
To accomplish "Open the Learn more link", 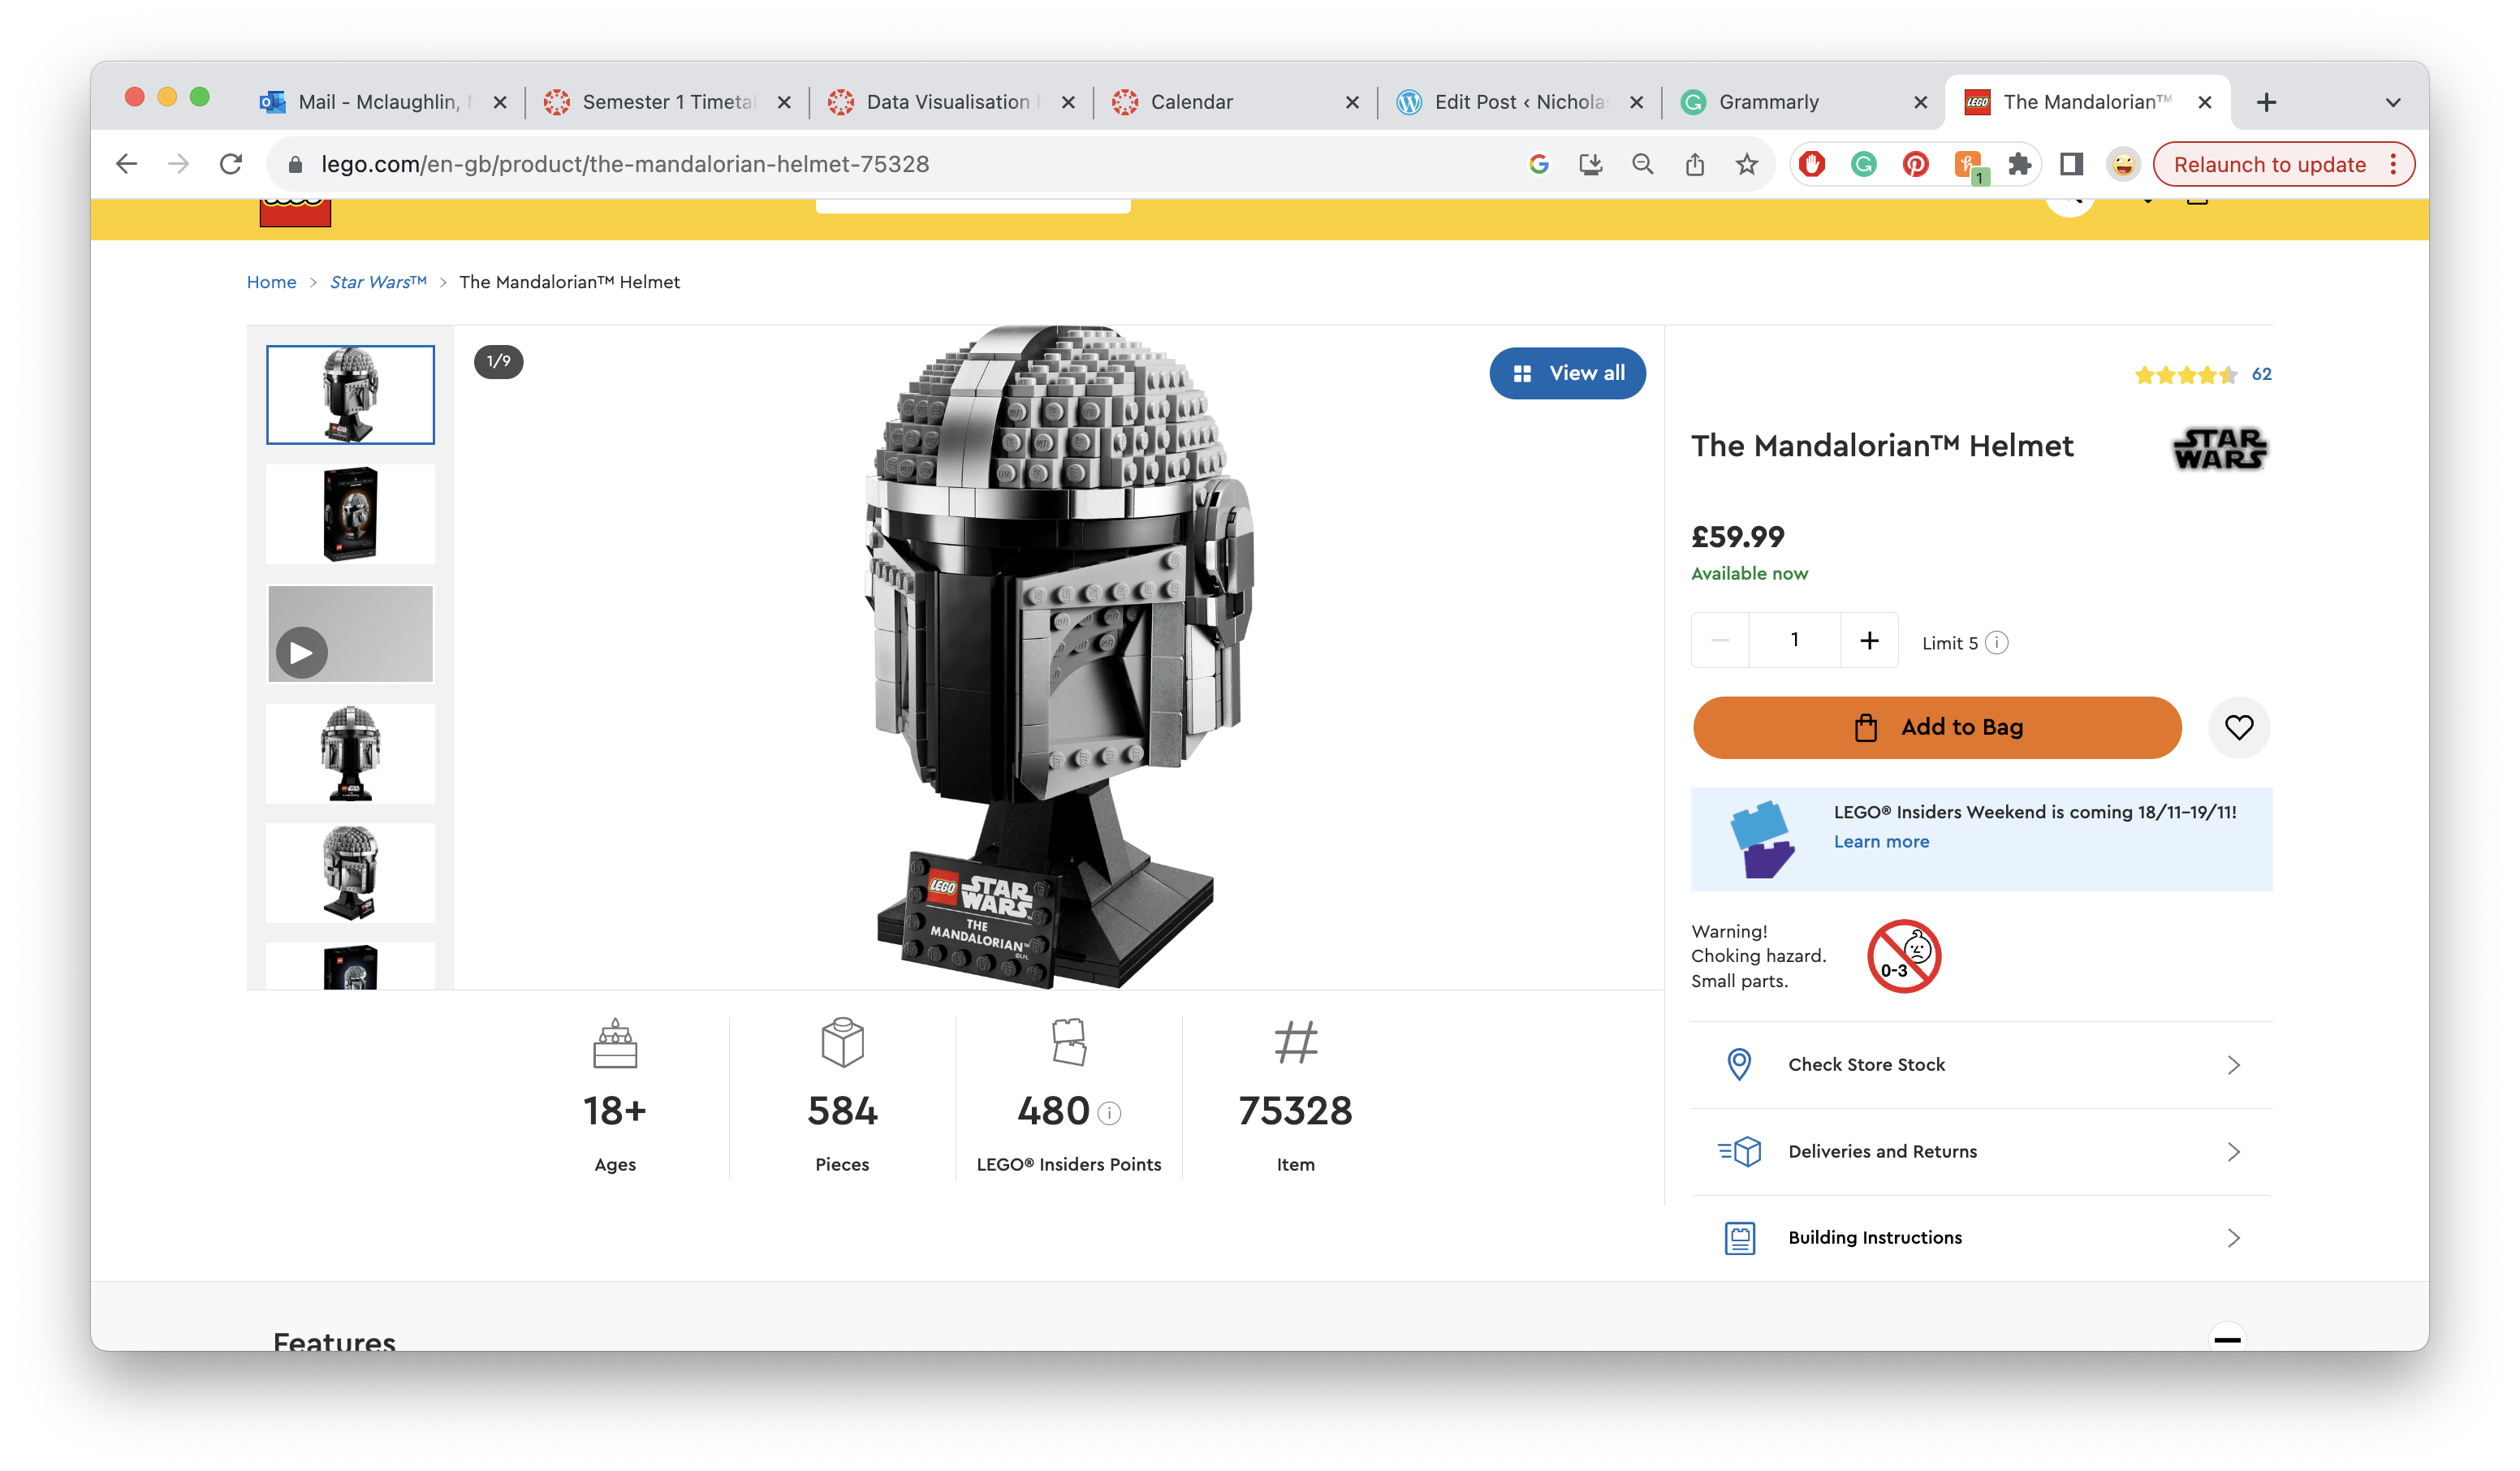I will coord(1881,842).
